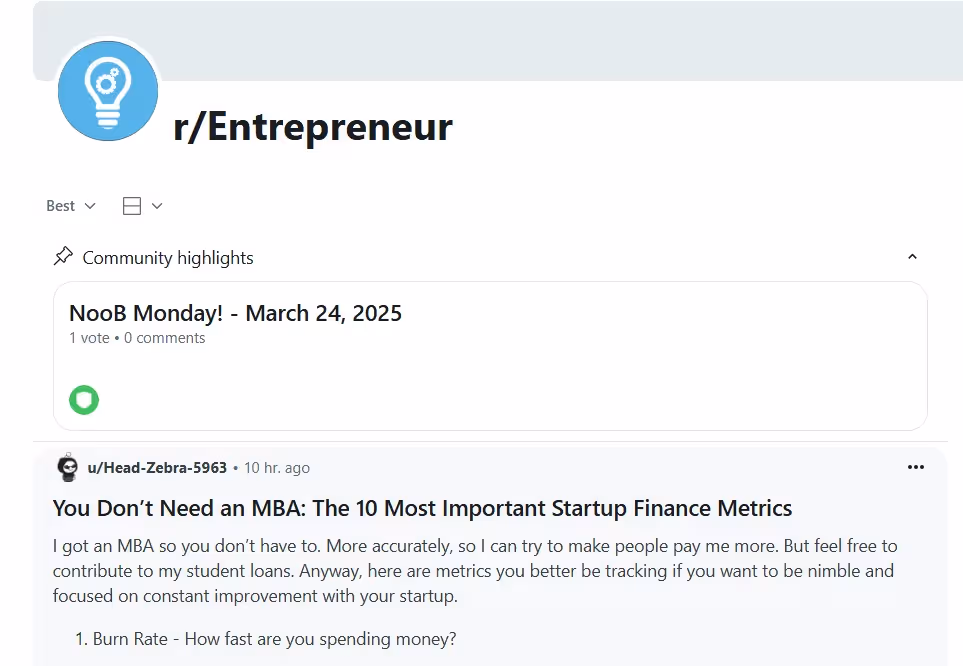Open the three-dot post options menu
Image resolution: width=963 pixels, height=666 pixels.
tap(915, 467)
